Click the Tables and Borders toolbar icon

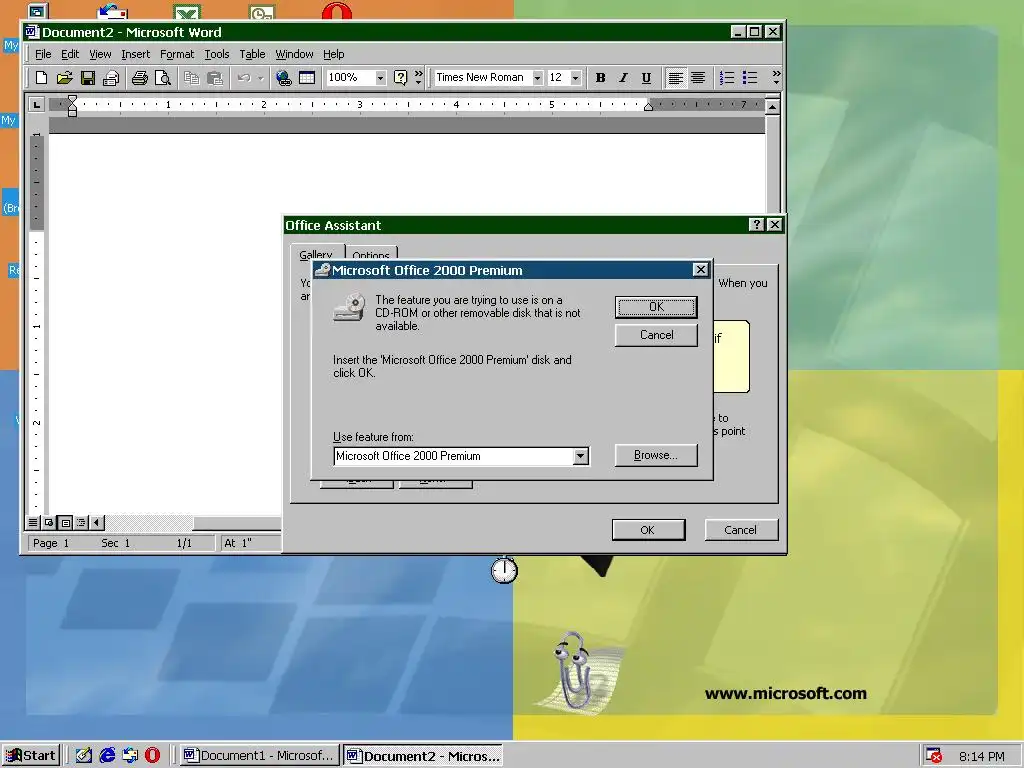pos(307,78)
